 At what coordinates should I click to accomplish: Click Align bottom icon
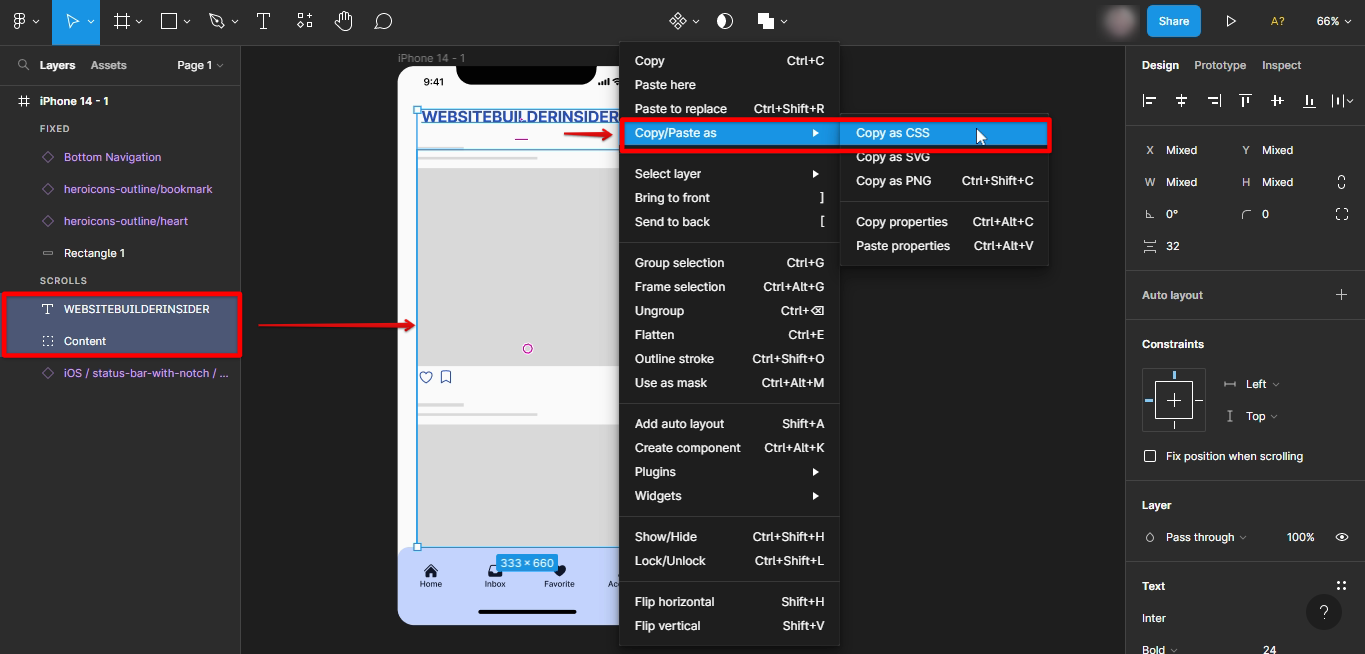(1309, 101)
